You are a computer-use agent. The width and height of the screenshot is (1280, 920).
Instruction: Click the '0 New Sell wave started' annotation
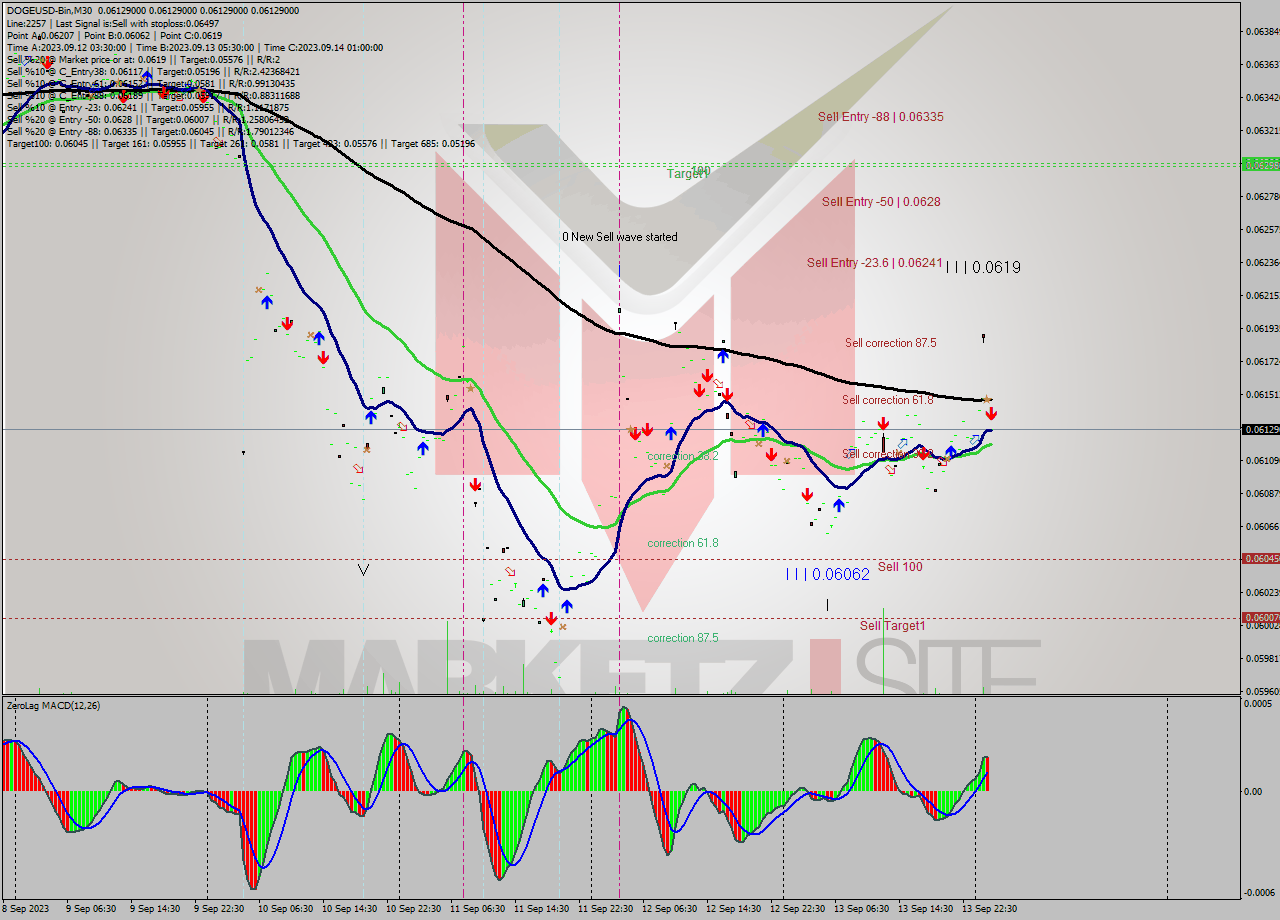pyautogui.click(x=620, y=237)
